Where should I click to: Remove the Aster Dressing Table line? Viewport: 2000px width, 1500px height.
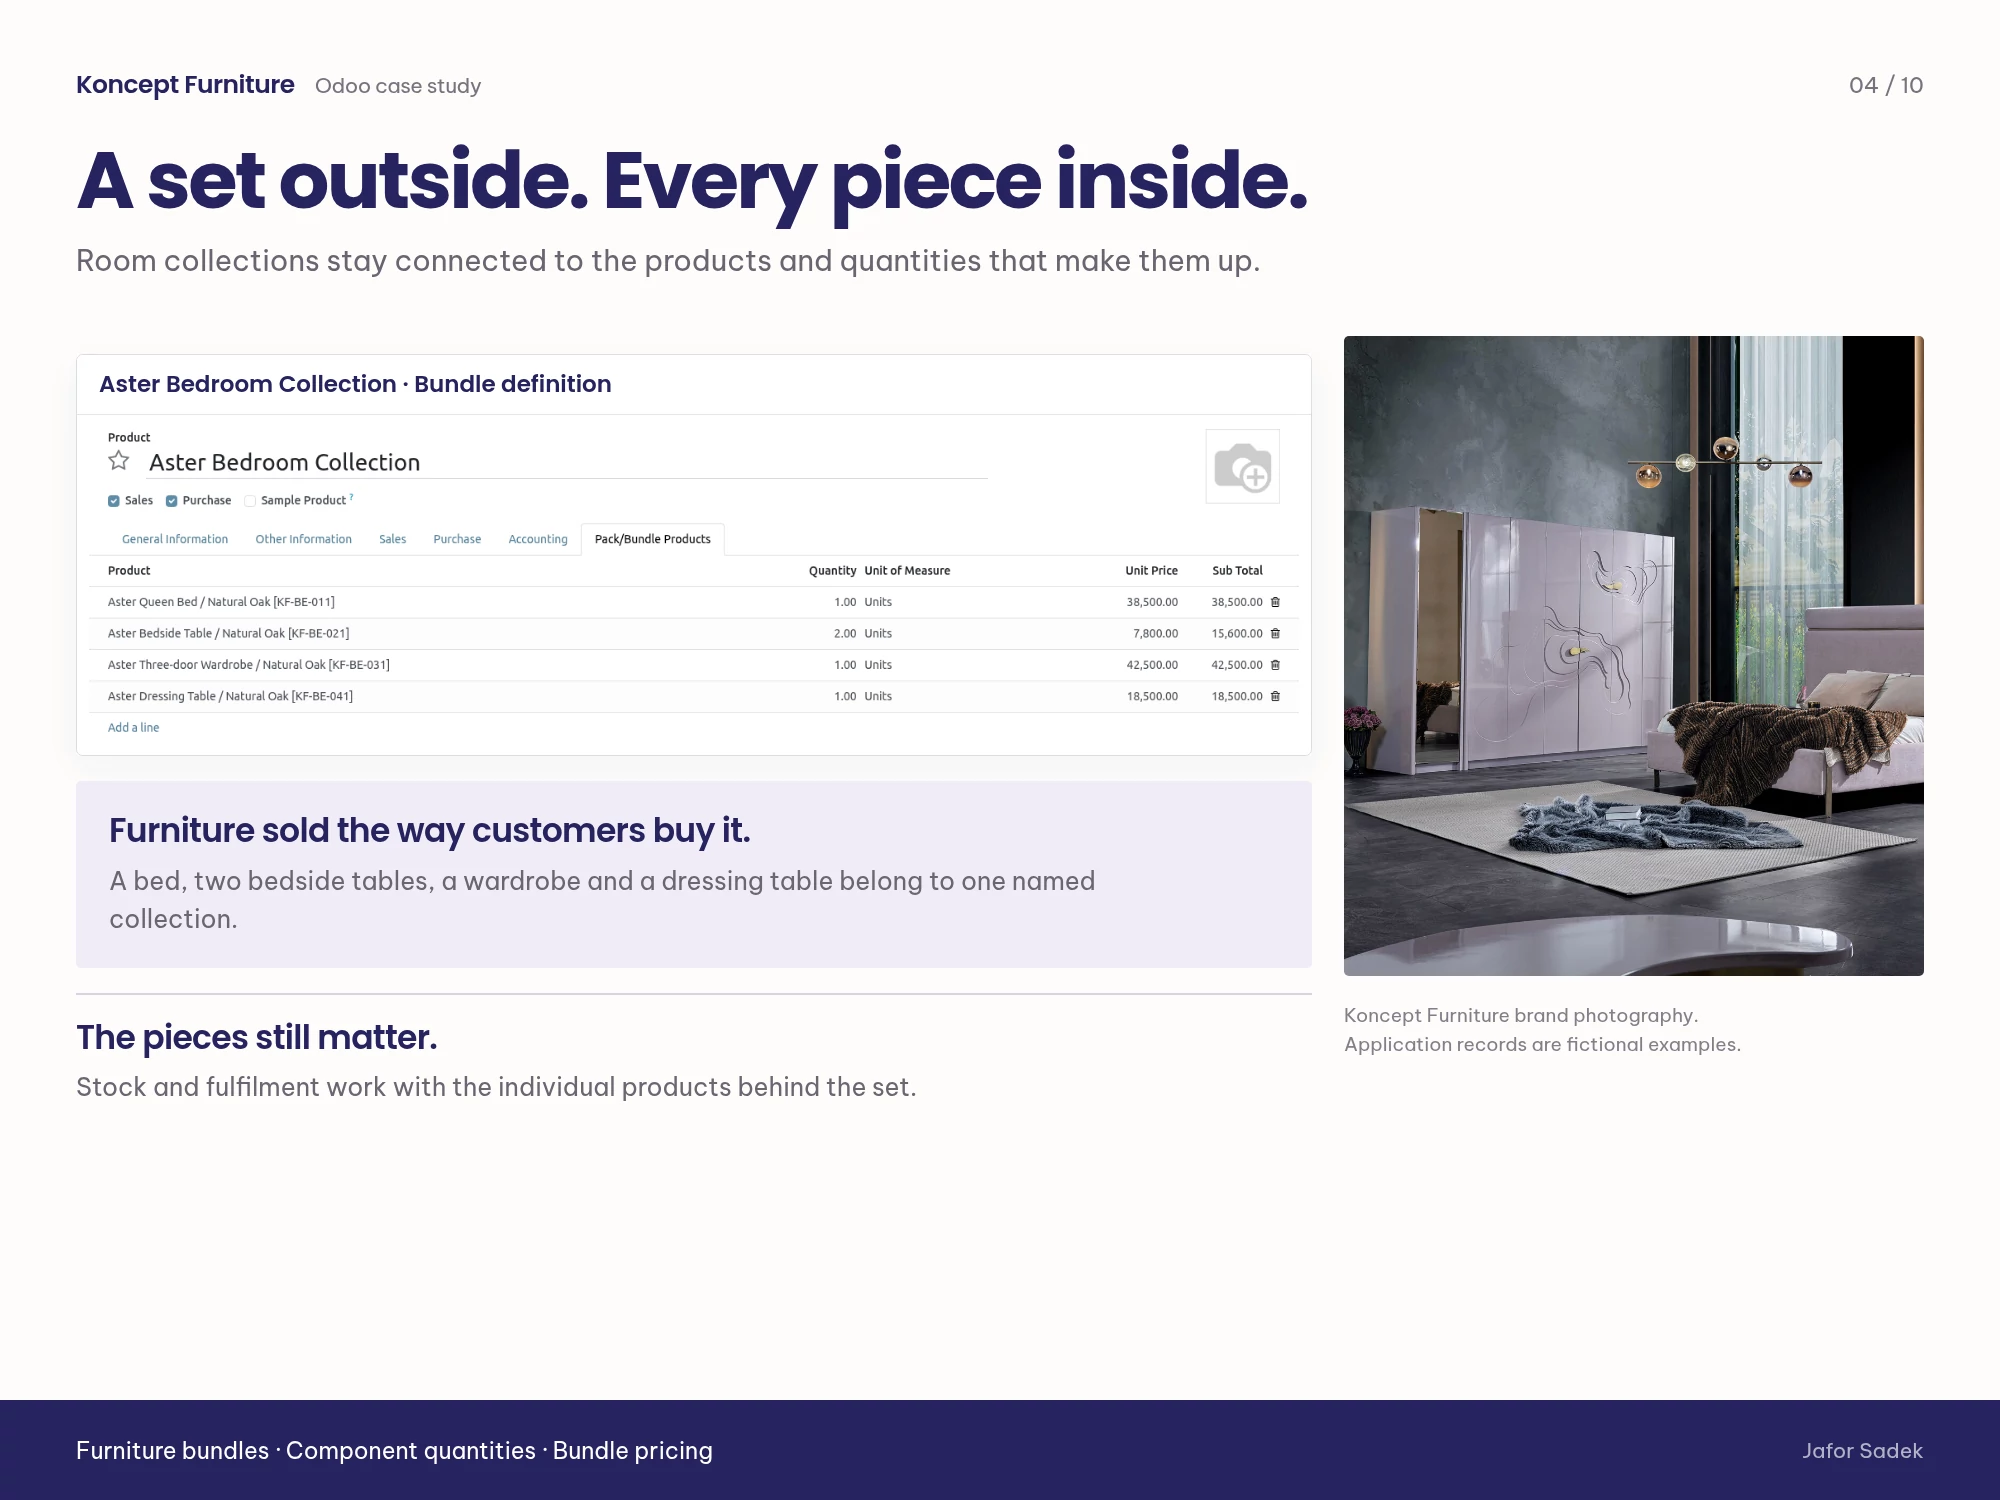[x=1275, y=696]
